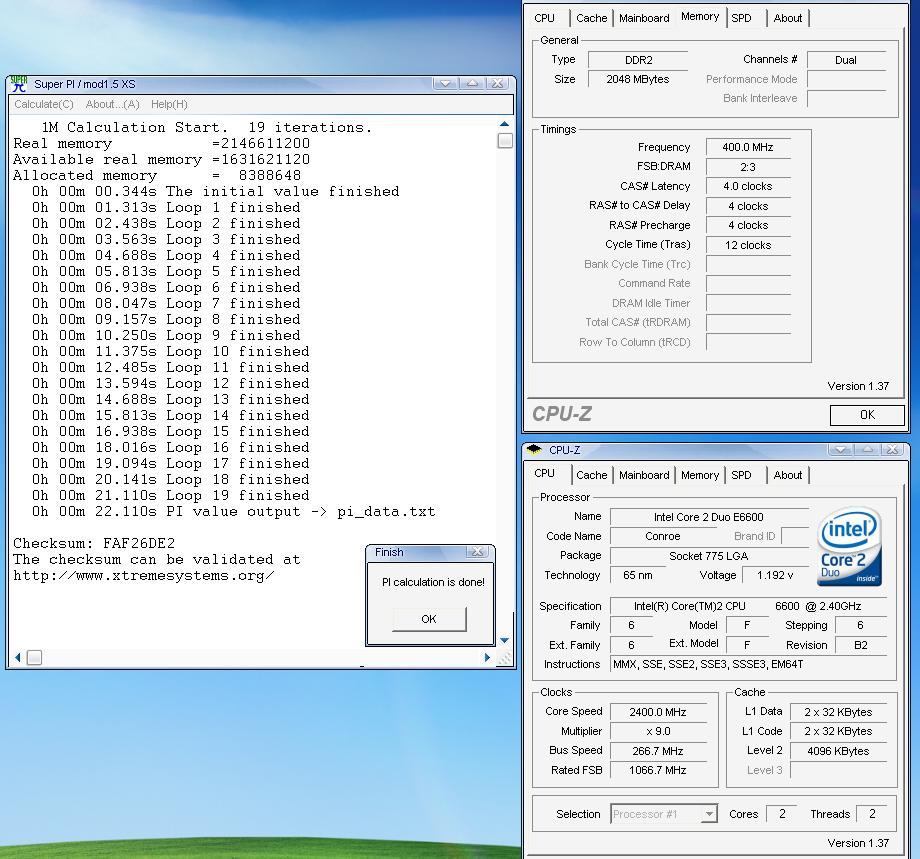
Task: Click OK button in upper CPU-Z window
Action: (x=867, y=415)
